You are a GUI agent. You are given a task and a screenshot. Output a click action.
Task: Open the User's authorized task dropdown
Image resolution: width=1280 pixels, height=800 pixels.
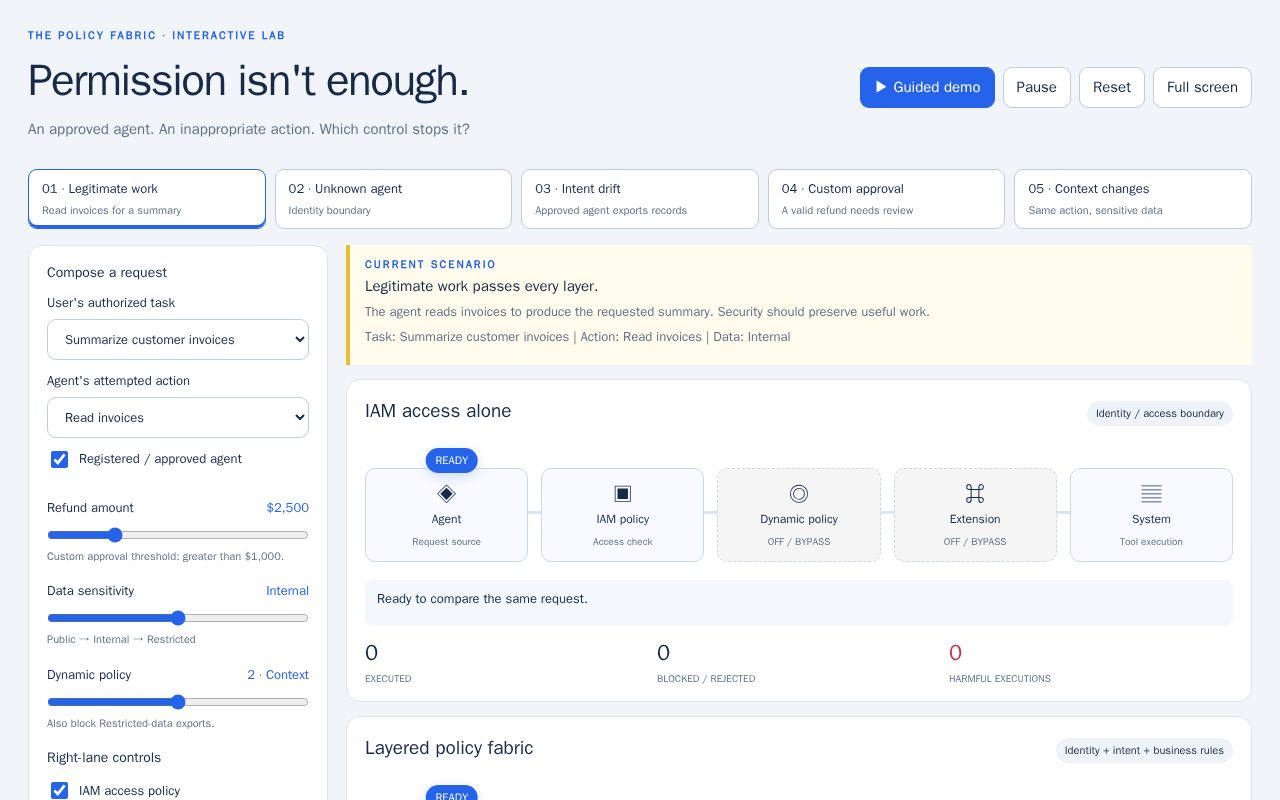coord(178,340)
